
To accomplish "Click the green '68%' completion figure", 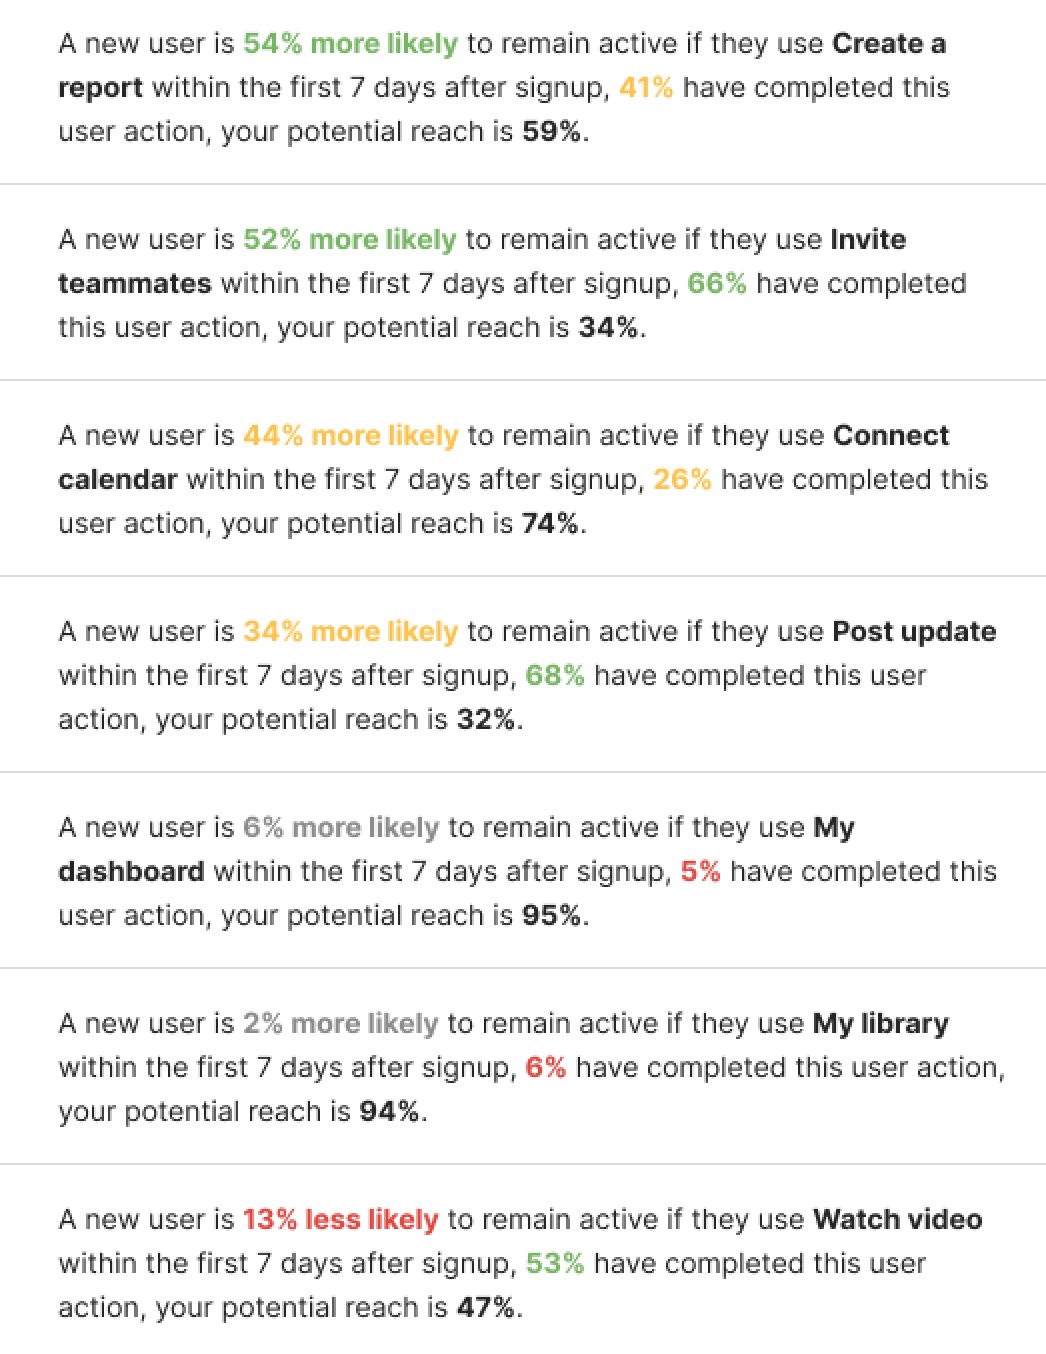I will 555,676.
